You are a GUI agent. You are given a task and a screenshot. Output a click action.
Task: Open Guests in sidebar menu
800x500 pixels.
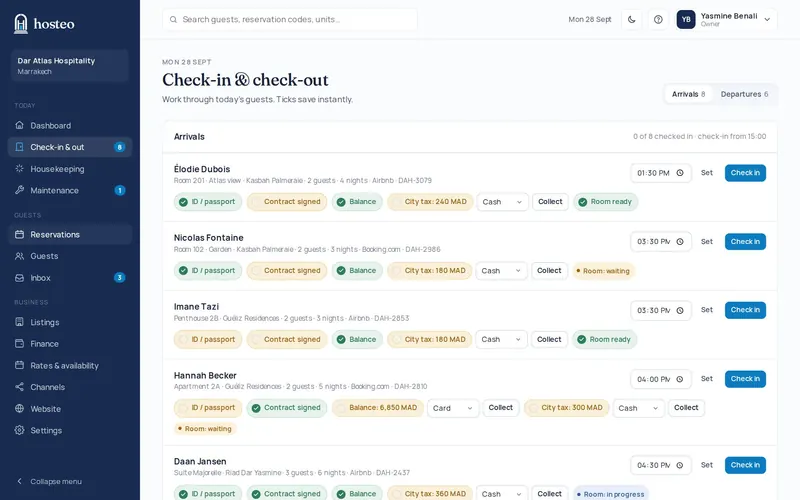(70, 256)
